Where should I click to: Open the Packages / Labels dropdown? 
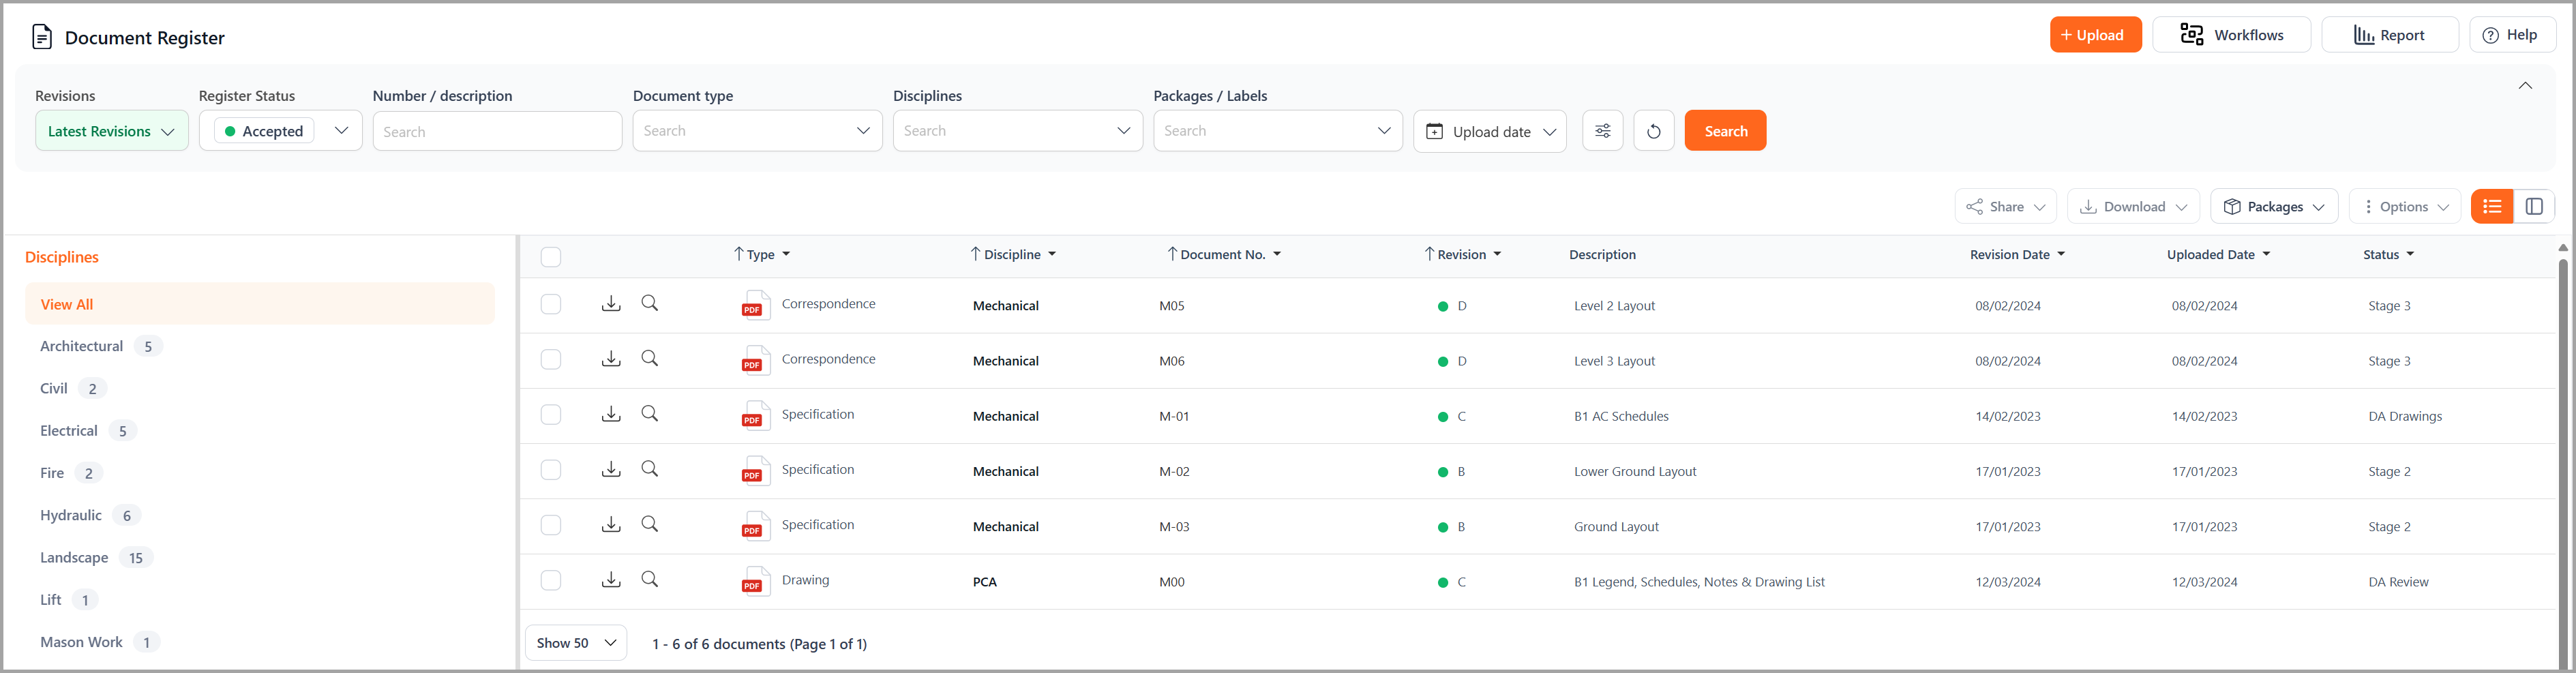coord(1277,131)
